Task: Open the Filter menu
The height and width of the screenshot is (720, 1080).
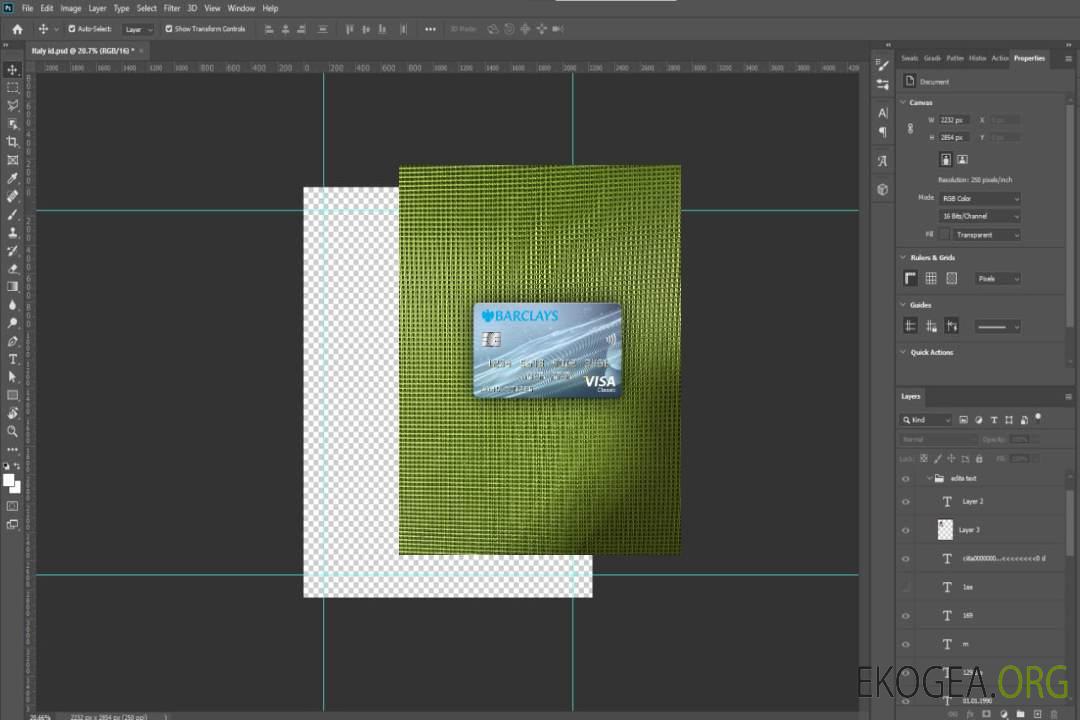Action: pos(172,8)
